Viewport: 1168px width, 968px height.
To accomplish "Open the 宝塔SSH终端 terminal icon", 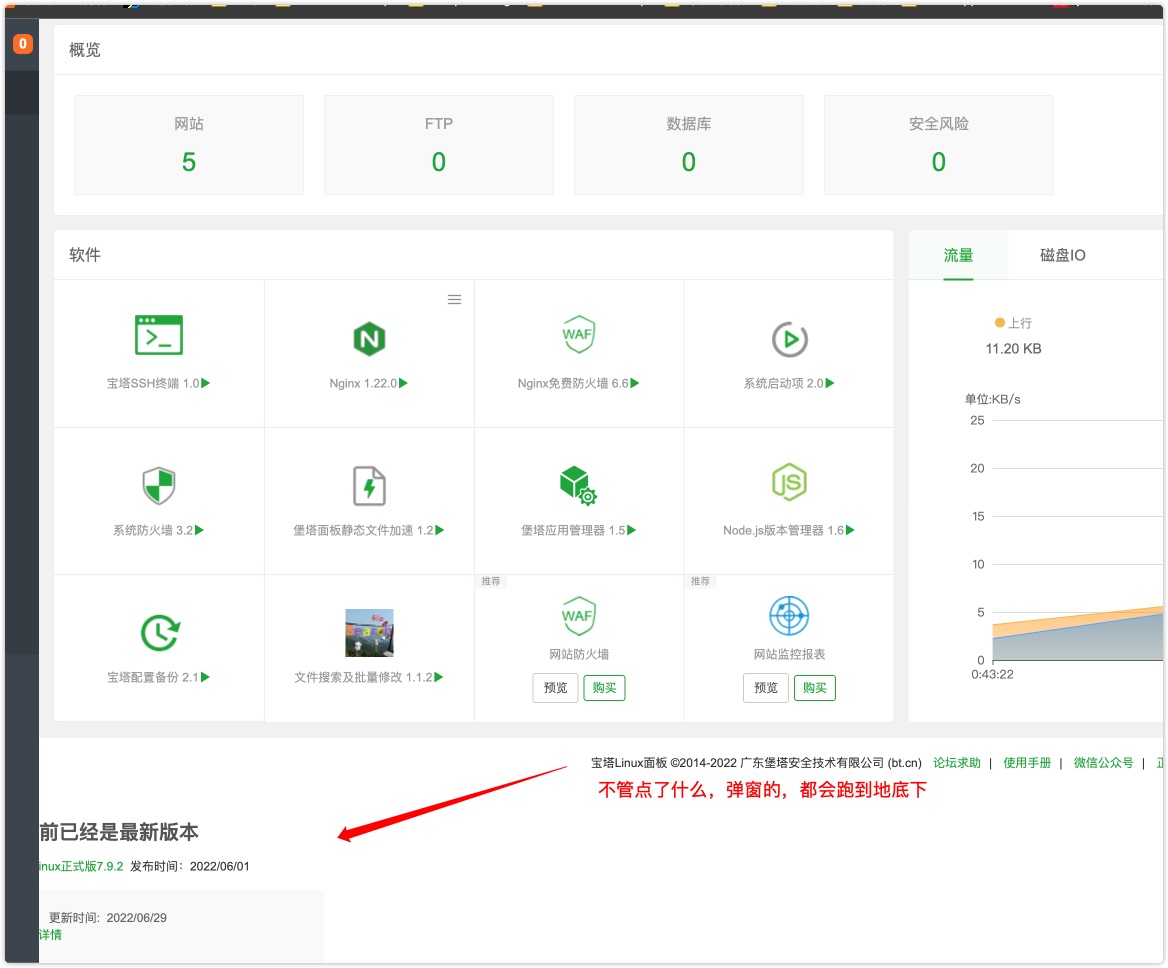I will [x=159, y=335].
